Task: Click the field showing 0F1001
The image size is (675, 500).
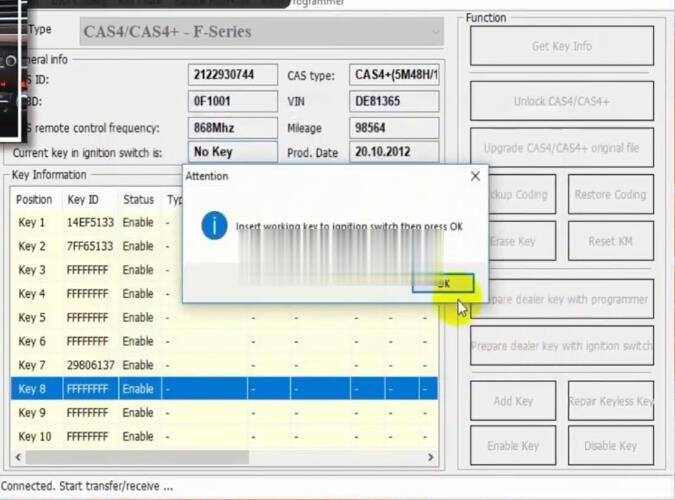Action: point(233,101)
